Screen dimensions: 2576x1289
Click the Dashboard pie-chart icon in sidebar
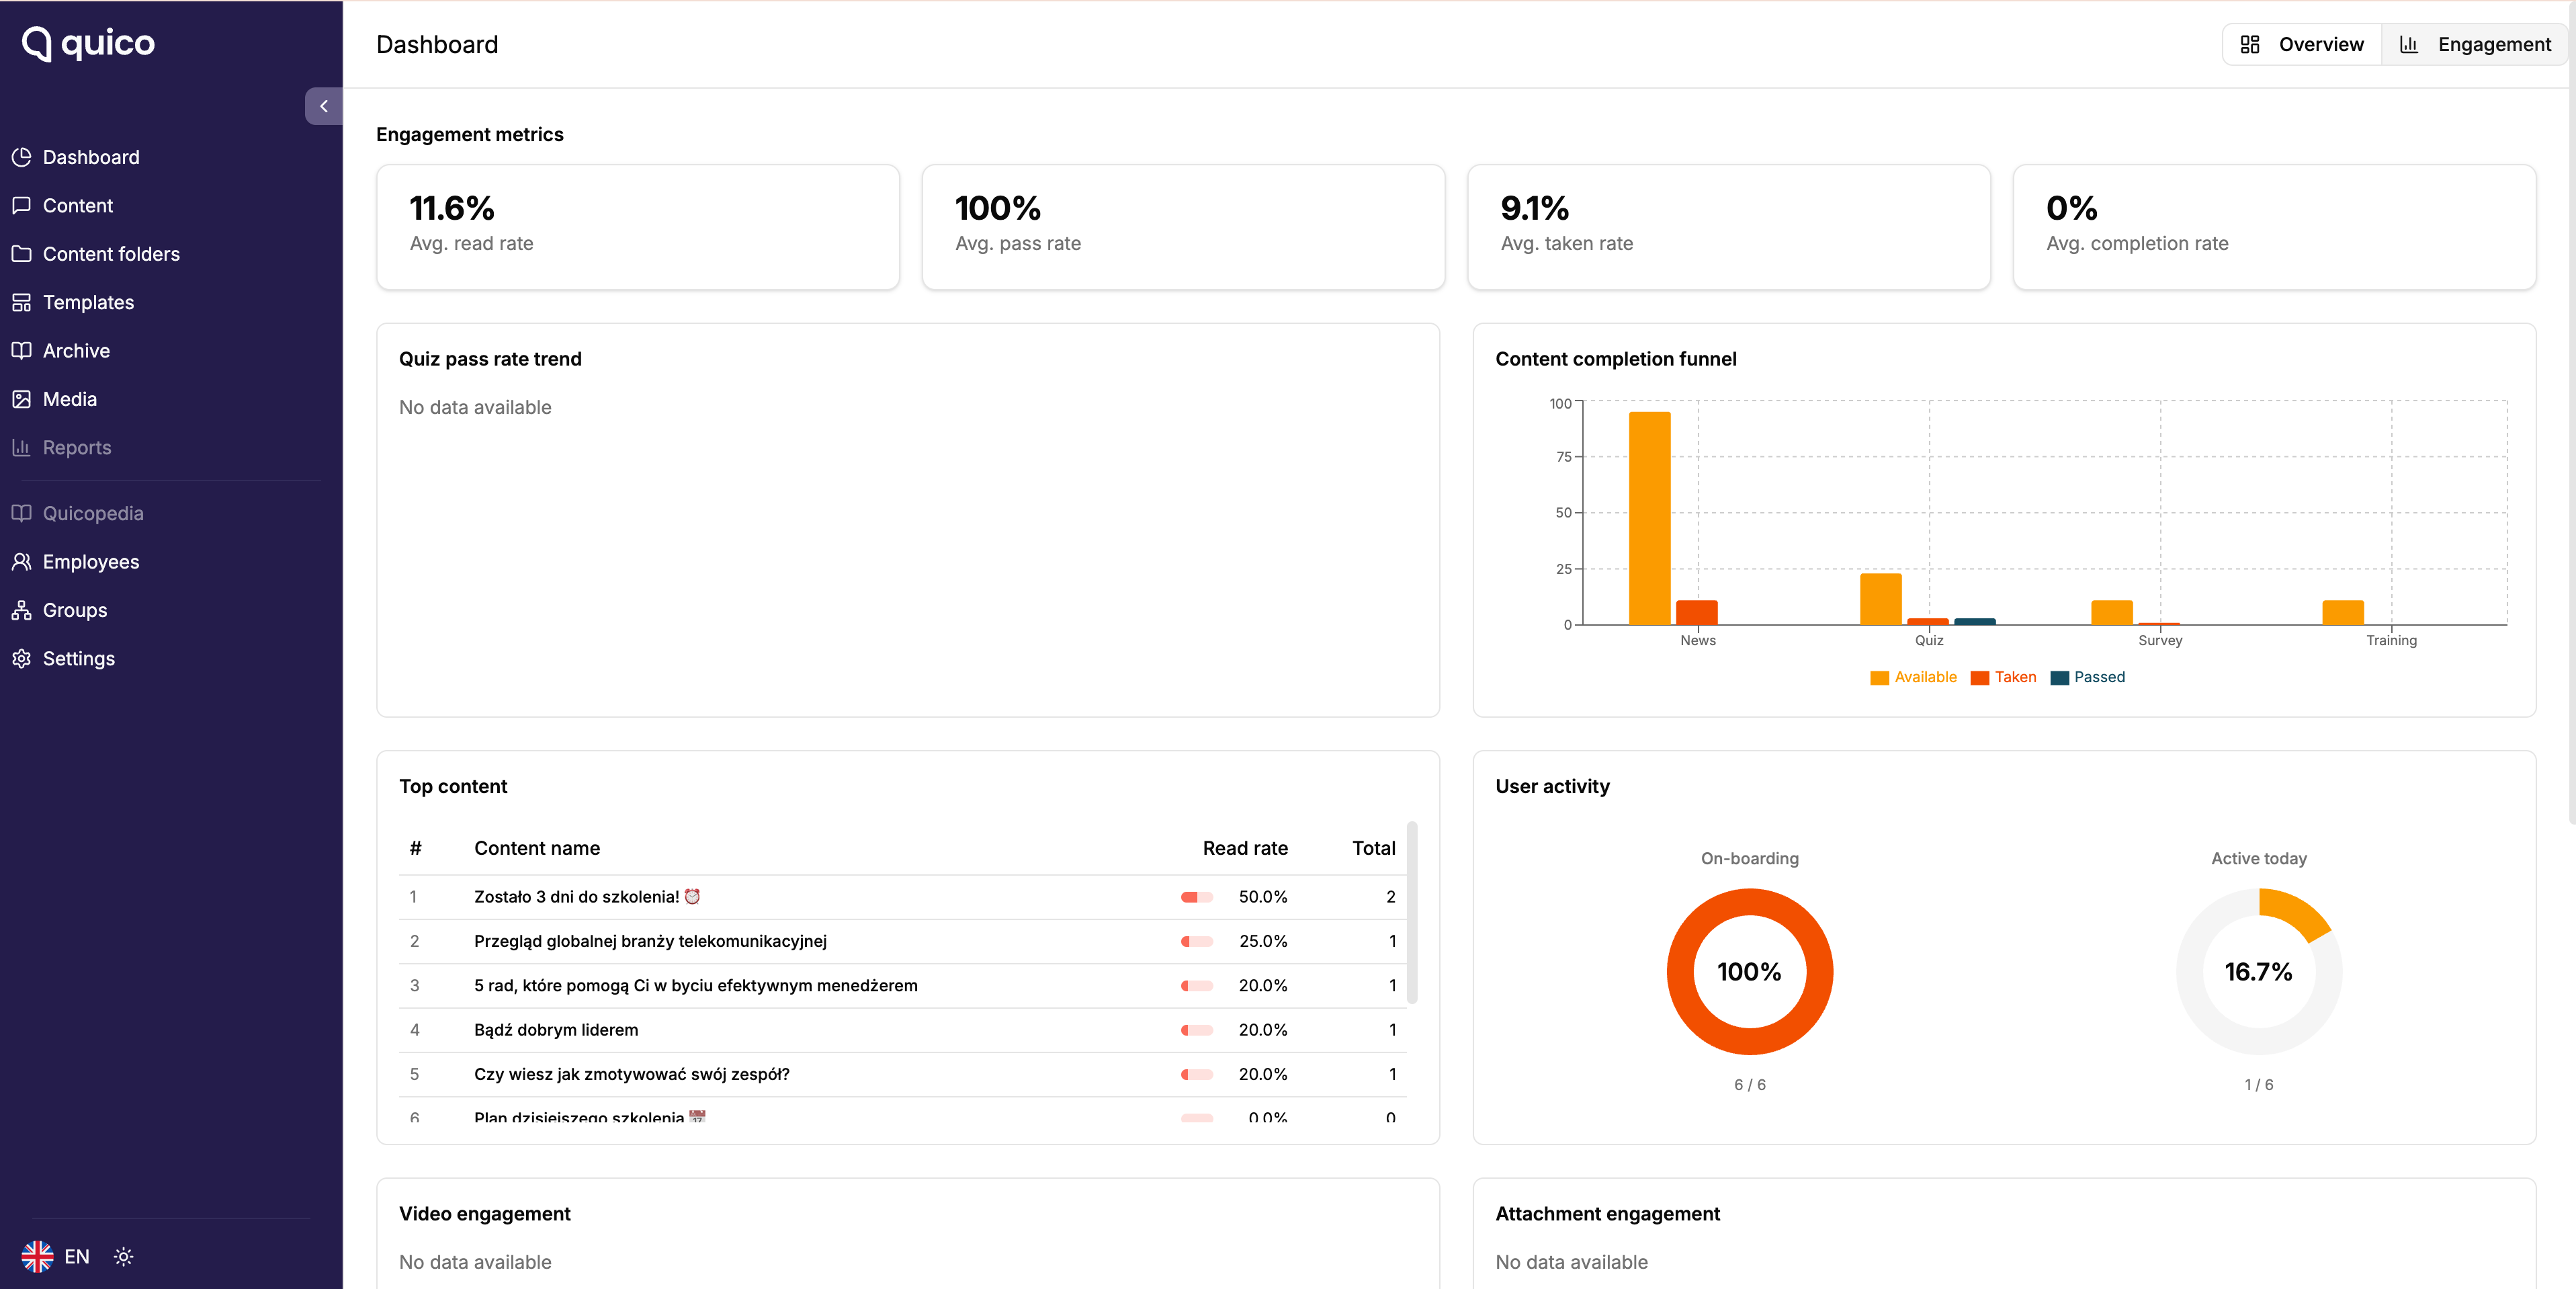click(21, 157)
